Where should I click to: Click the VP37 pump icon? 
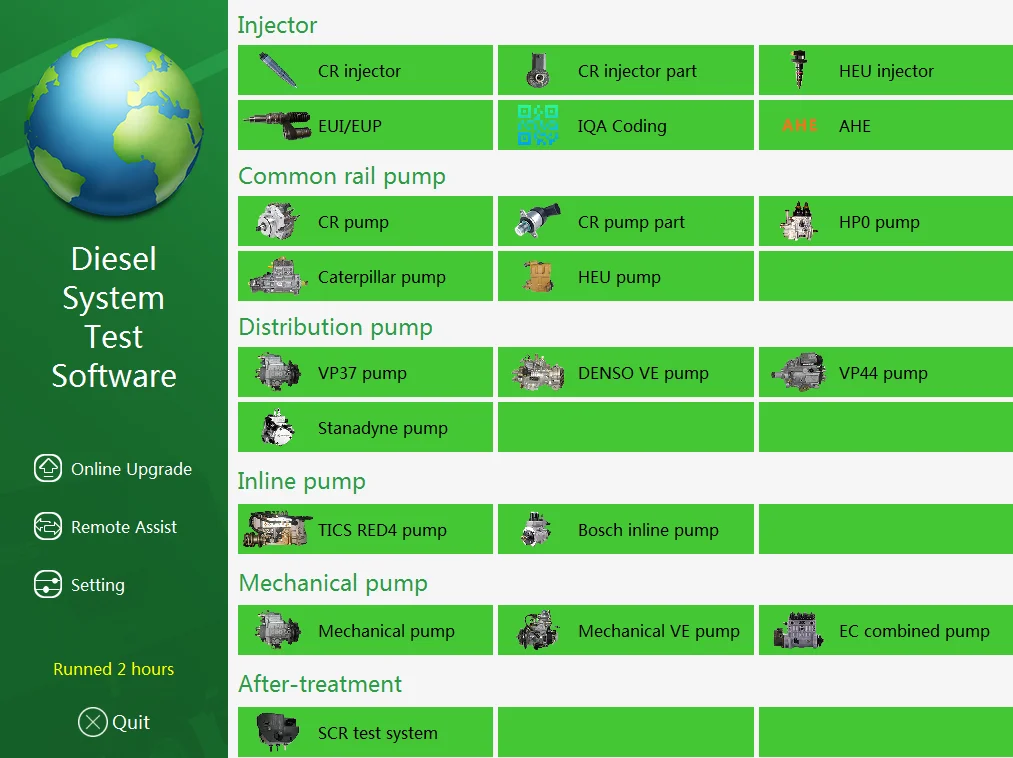(x=278, y=372)
